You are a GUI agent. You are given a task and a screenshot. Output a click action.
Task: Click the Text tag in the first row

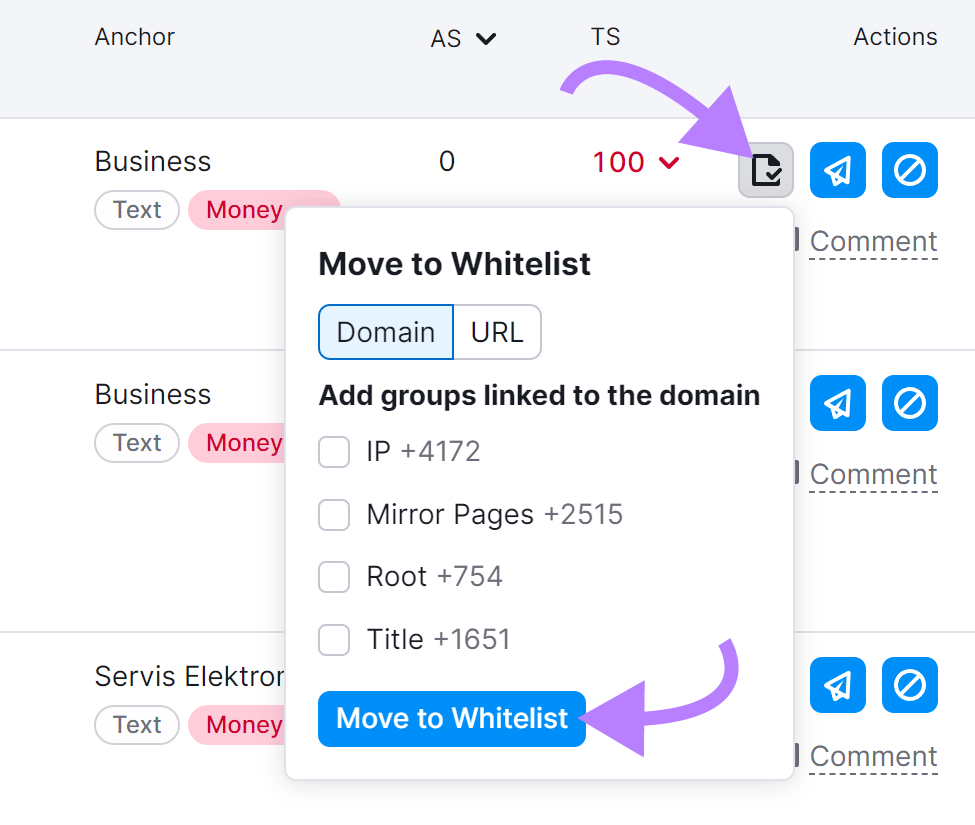click(137, 210)
